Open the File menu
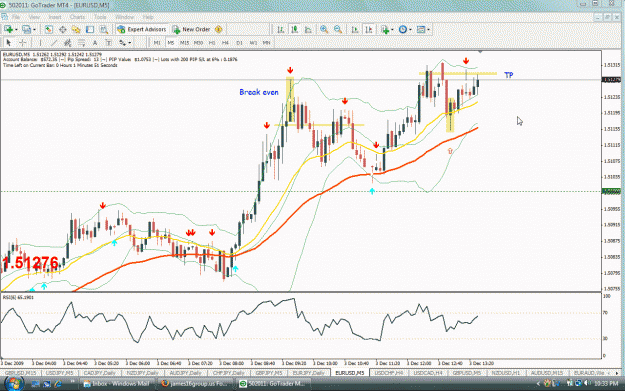625x391 pixels. coord(16,18)
